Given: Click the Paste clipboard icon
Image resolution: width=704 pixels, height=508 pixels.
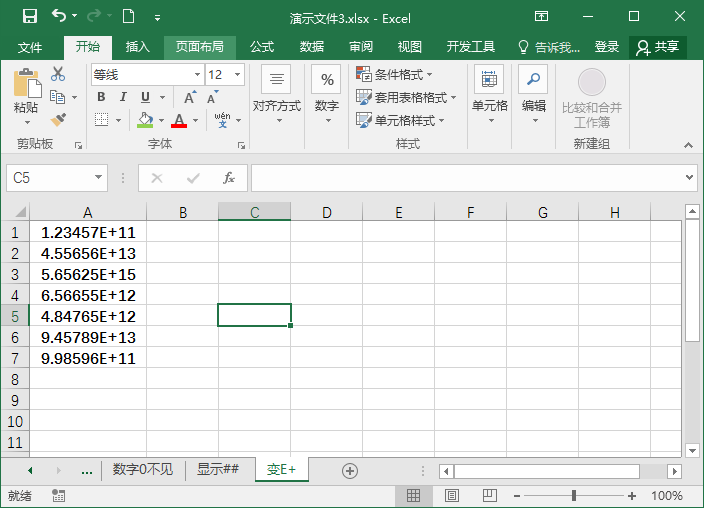Looking at the screenshot, I should click(x=27, y=83).
